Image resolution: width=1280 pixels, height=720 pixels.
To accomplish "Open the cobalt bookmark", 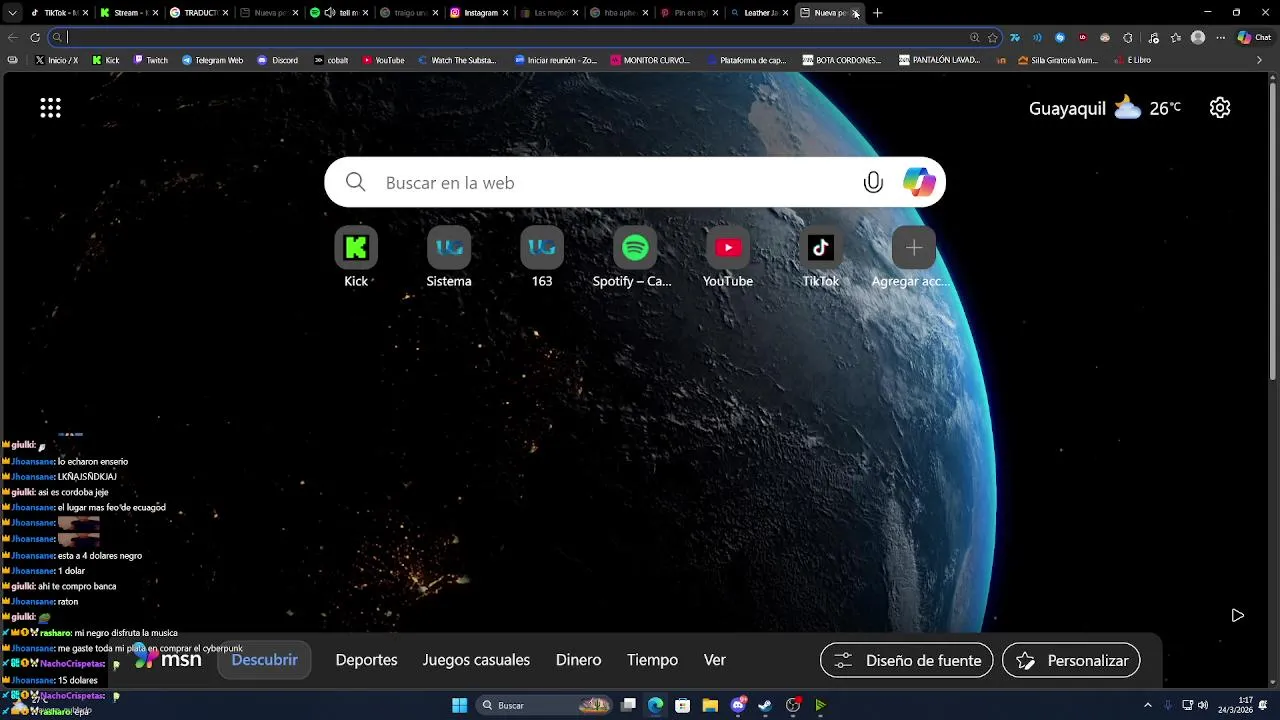I will [331, 60].
